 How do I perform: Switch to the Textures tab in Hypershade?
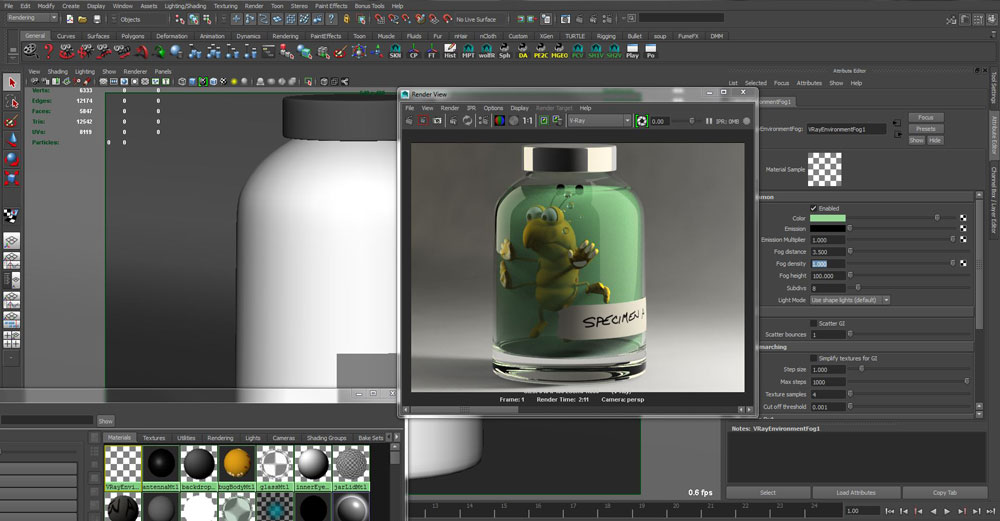[x=154, y=438]
